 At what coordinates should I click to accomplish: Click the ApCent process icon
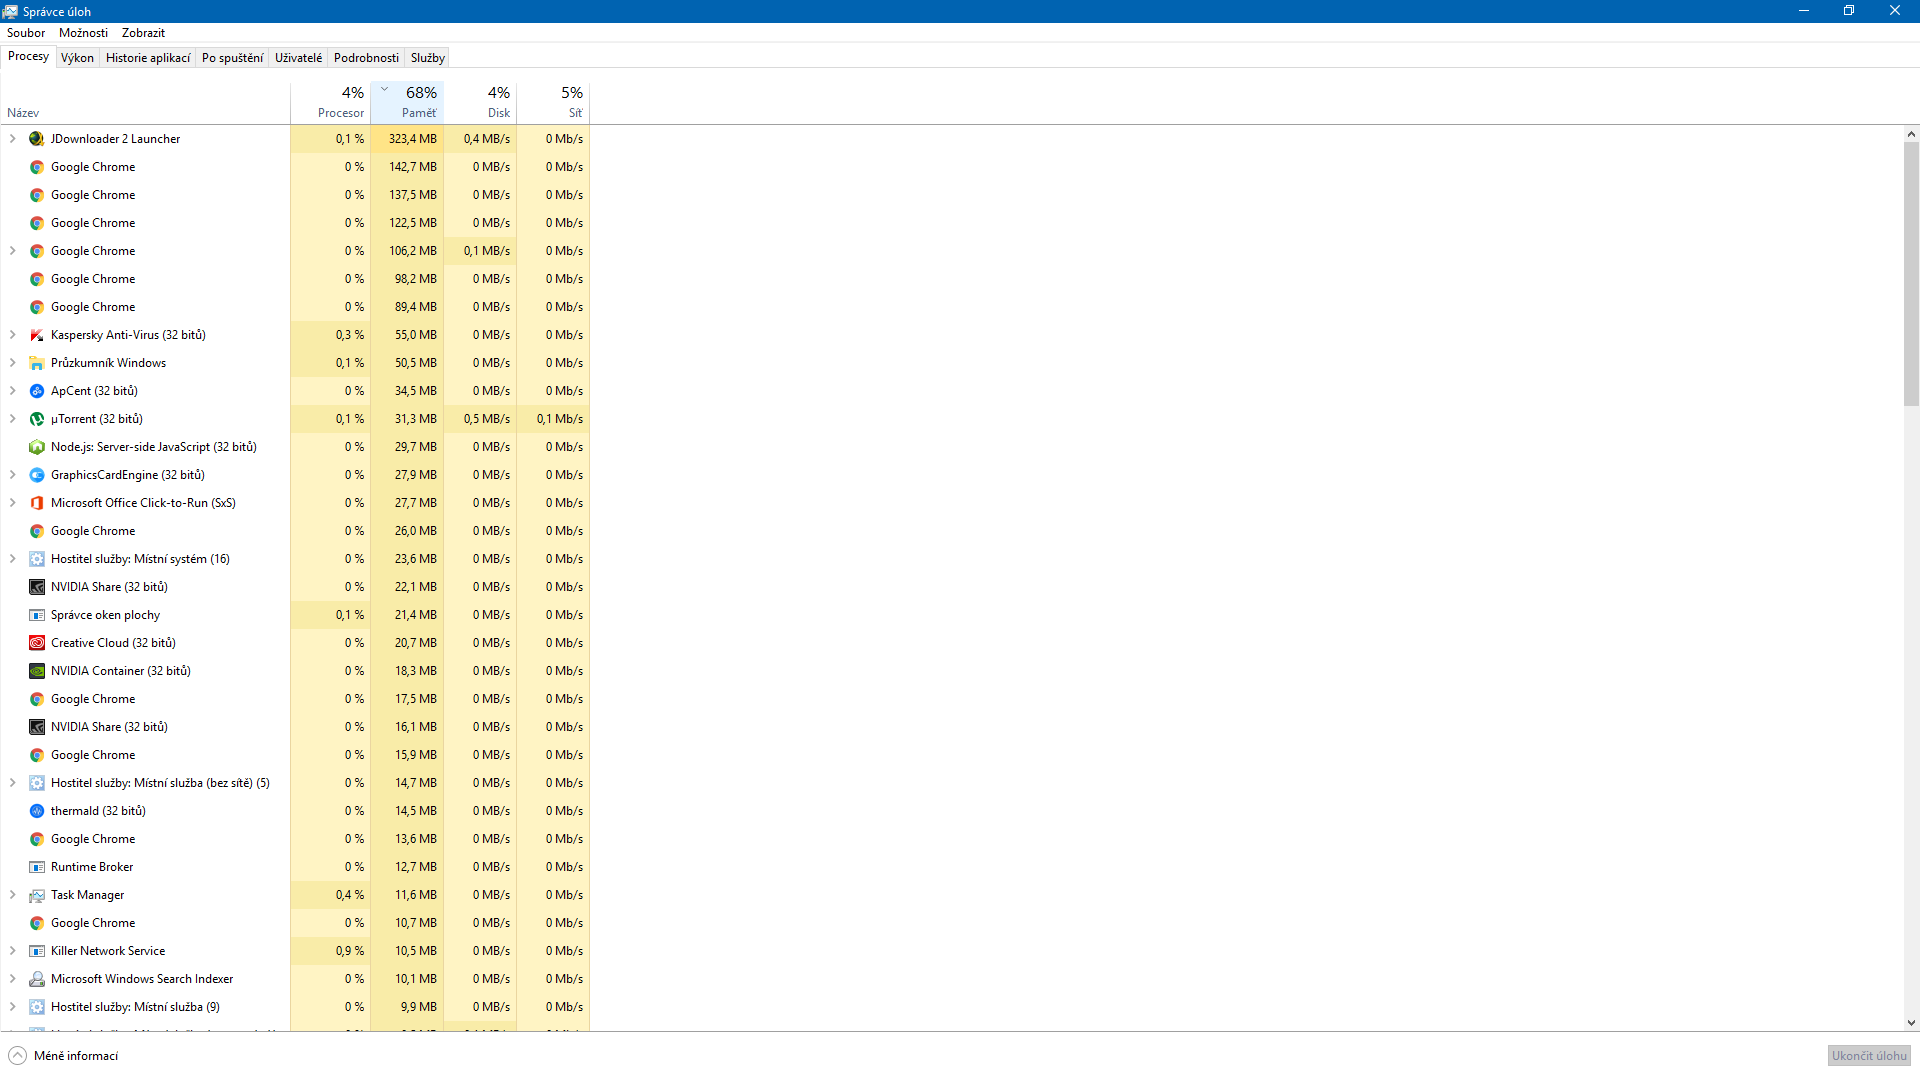pyautogui.click(x=37, y=391)
